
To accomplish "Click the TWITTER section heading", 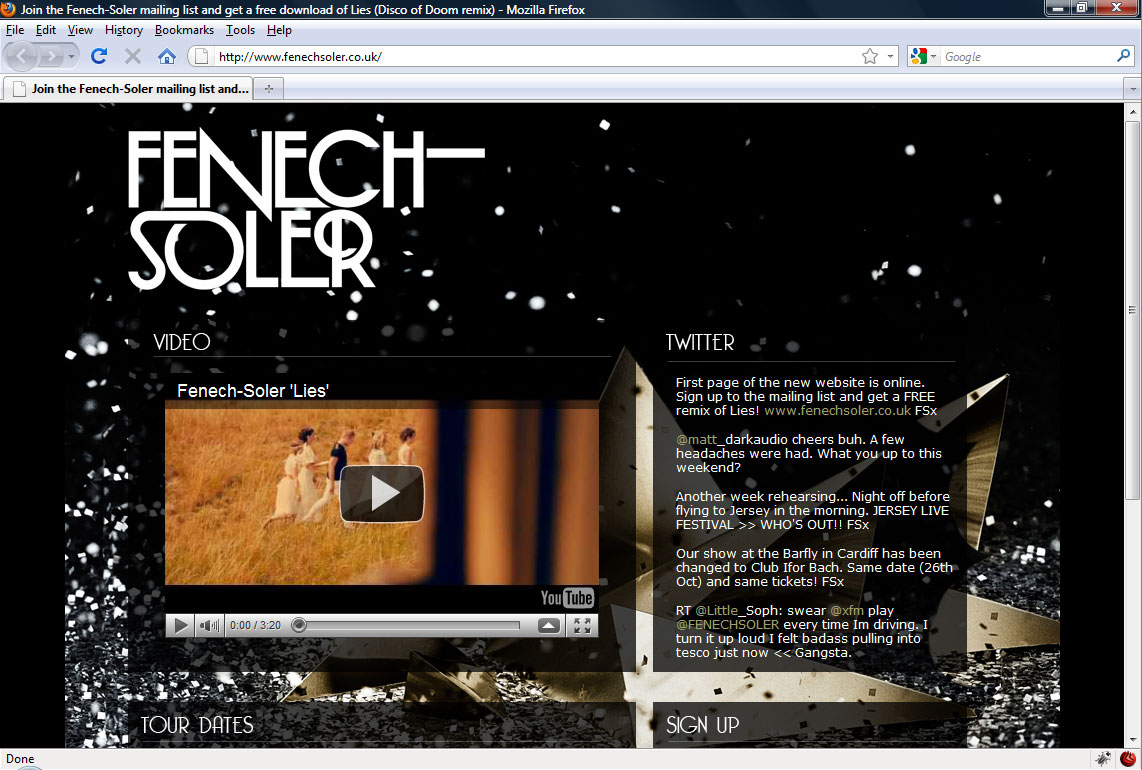I will click(x=700, y=342).
